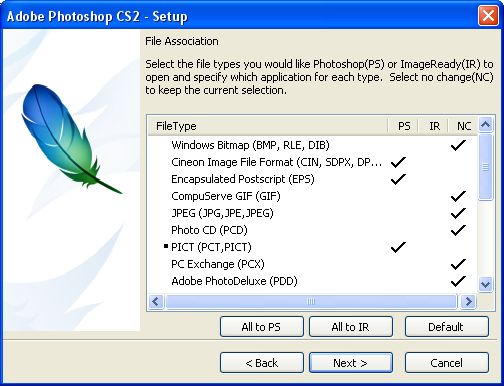Click the All to PS button

click(x=262, y=327)
